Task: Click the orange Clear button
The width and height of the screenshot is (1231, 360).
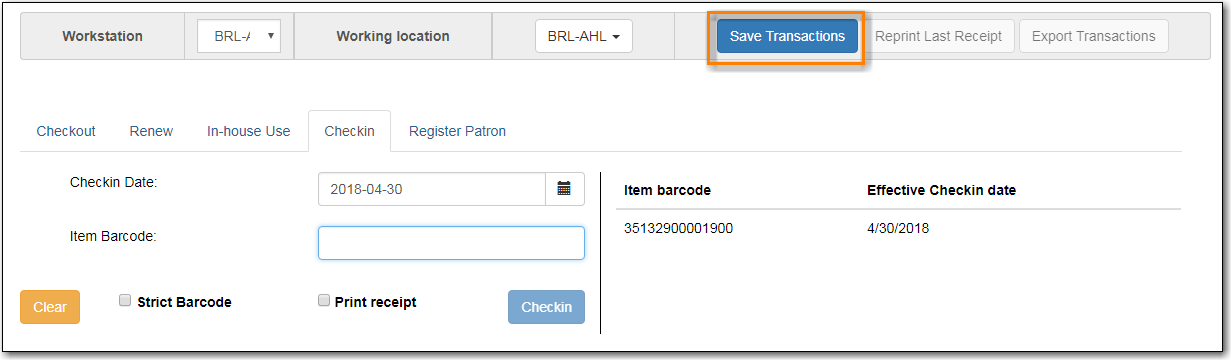Action: pos(50,307)
